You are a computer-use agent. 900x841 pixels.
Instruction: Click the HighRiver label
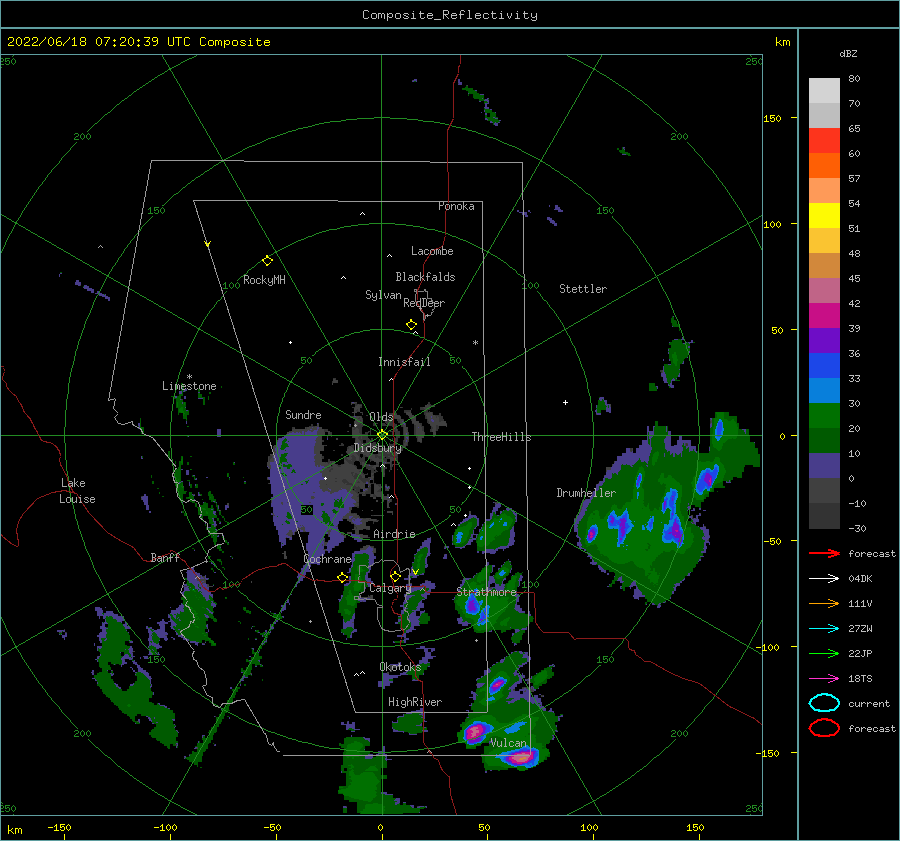pyautogui.click(x=415, y=702)
